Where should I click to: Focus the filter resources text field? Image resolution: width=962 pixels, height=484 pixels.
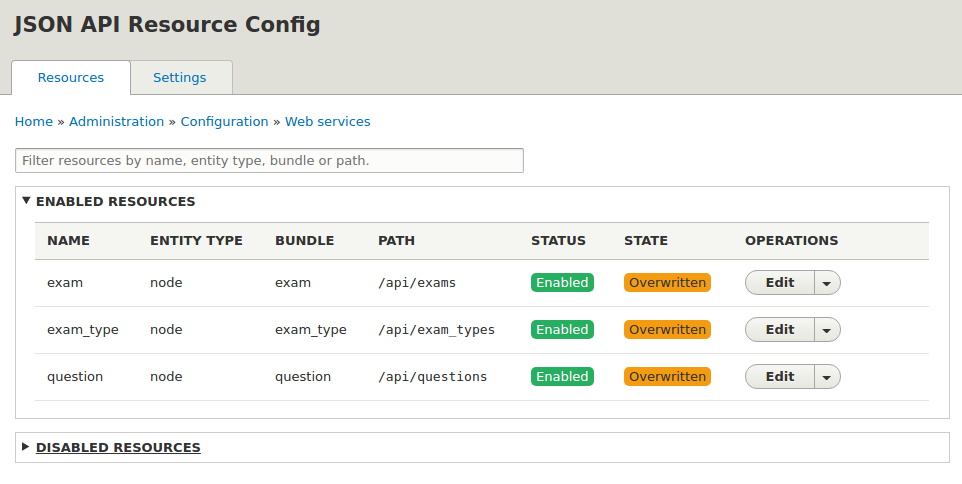point(269,161)
